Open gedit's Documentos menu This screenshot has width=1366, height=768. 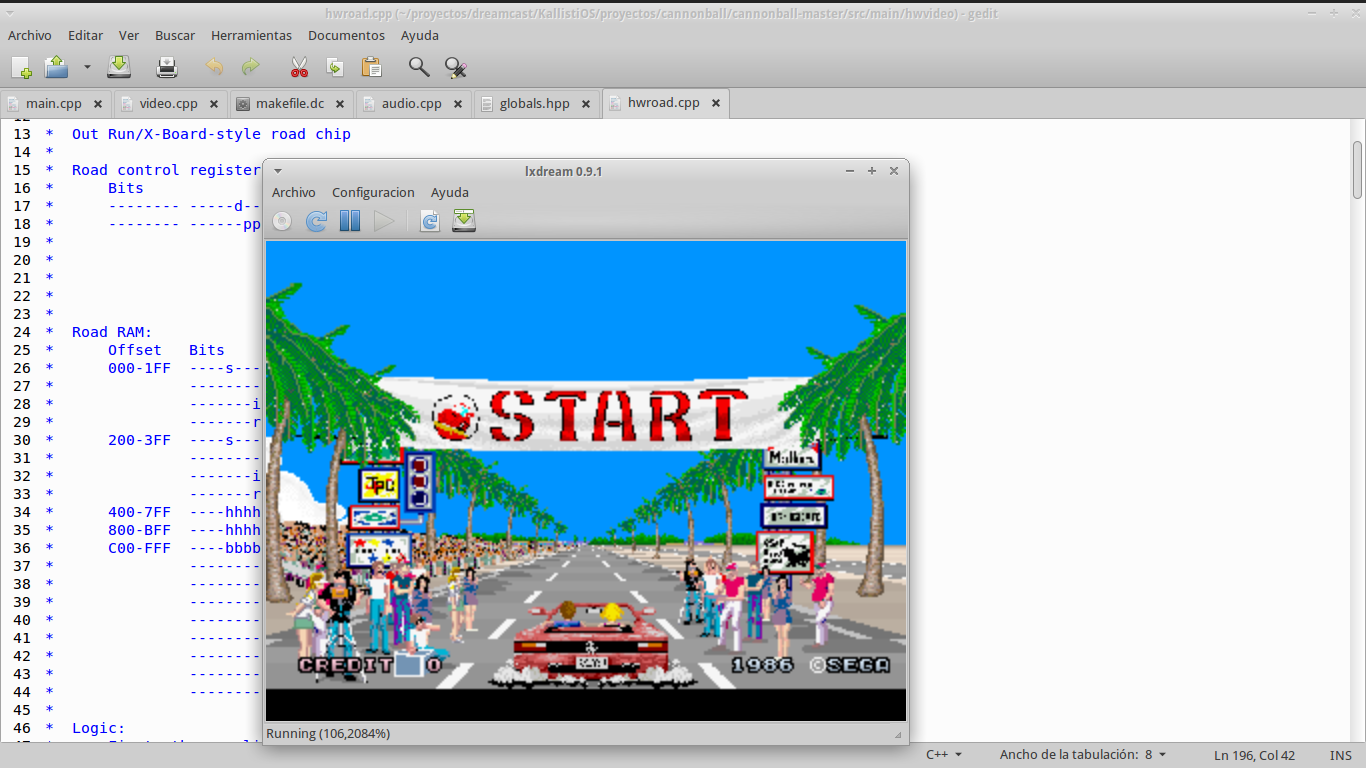346,35
